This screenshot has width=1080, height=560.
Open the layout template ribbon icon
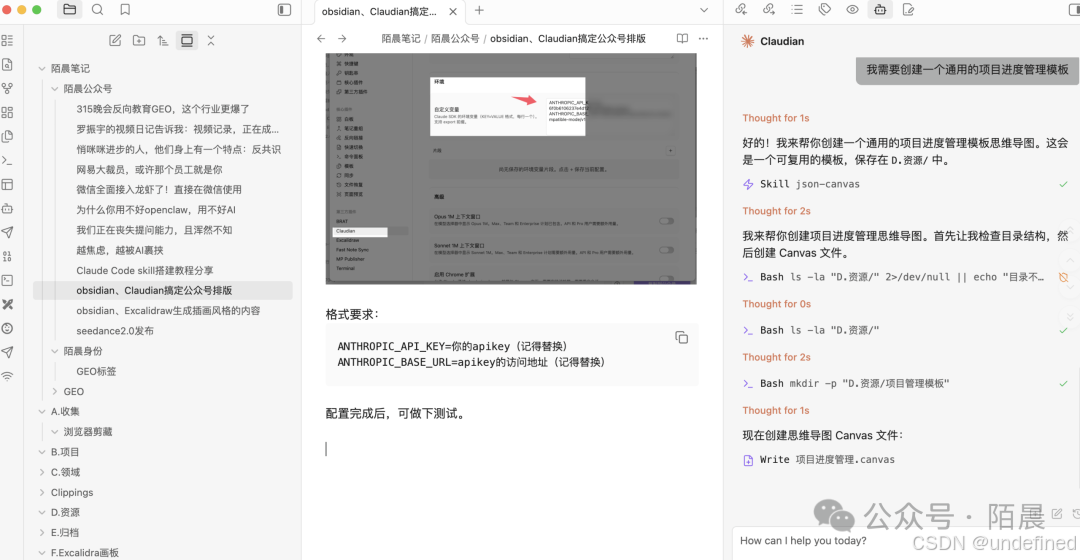[8, 185]
